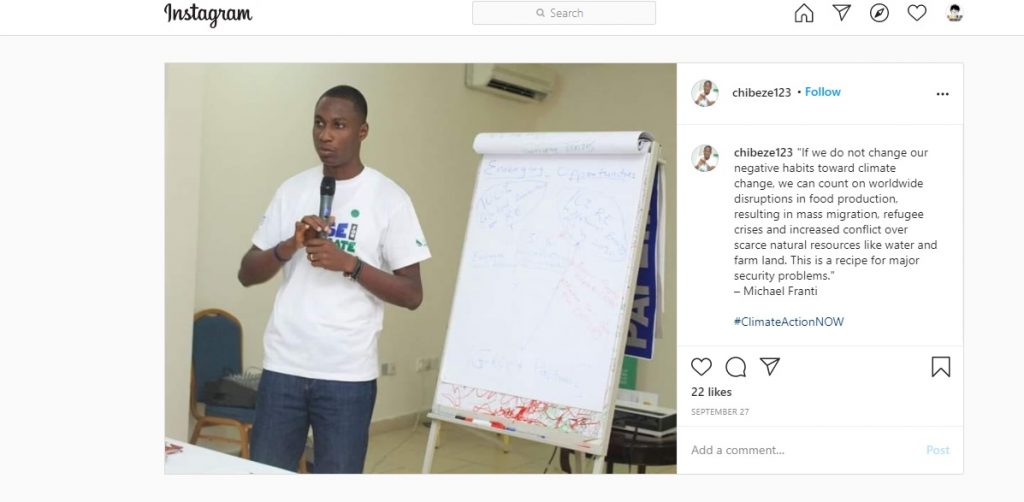
Task: Click the Post comment button
Action: 938,450
